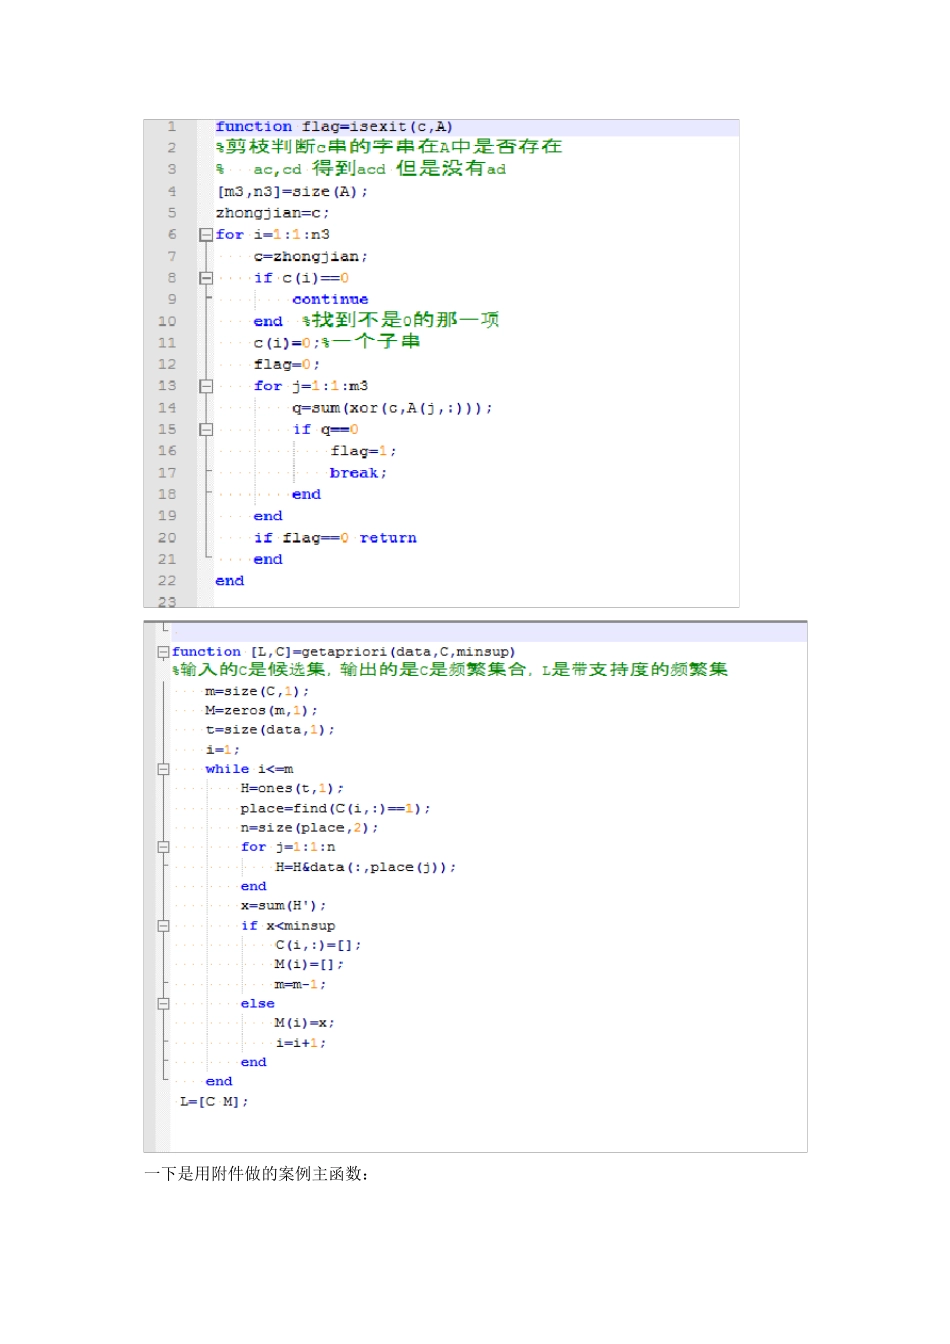Collapse the 'for j=1:1:m3' loop fold marker

coord(206,386)
